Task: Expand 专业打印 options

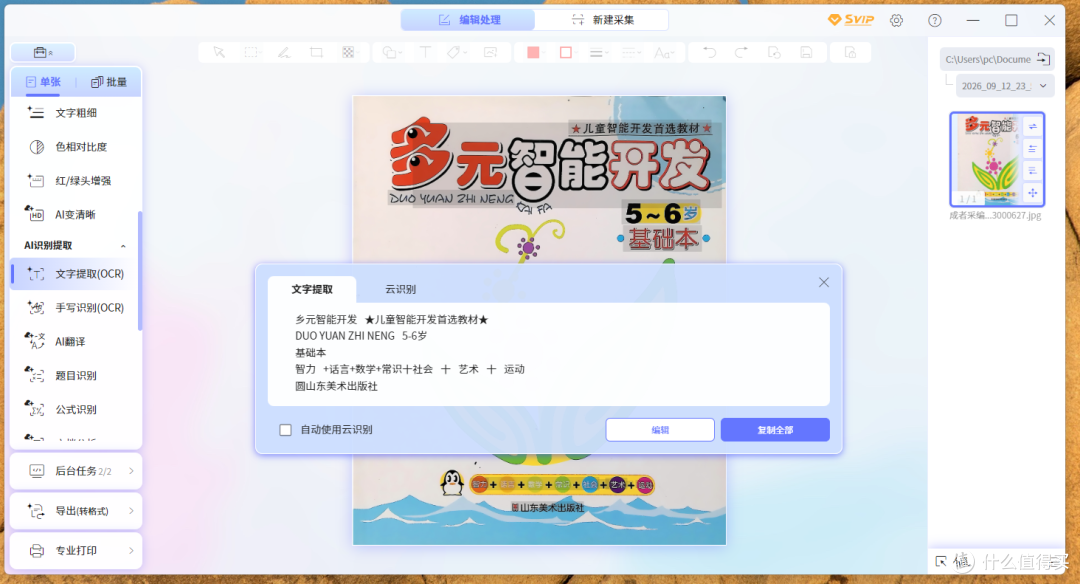Action: click(x=76, y=550)
